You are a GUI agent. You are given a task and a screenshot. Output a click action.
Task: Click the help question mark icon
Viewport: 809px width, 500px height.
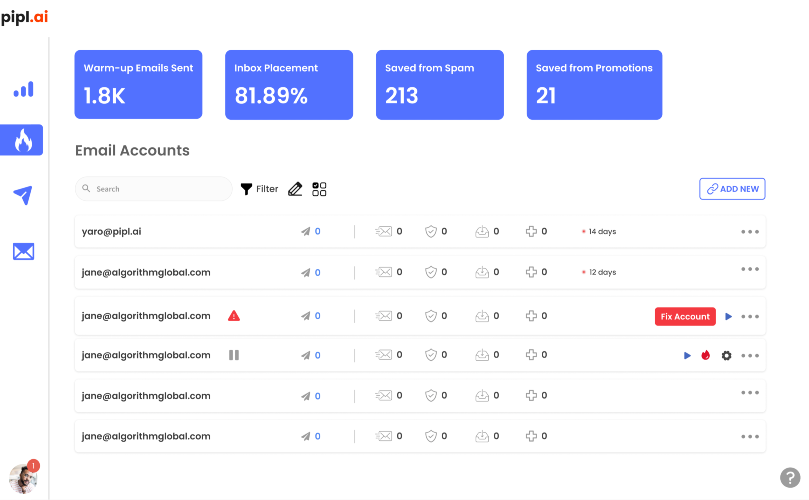[x=790, y=477]
